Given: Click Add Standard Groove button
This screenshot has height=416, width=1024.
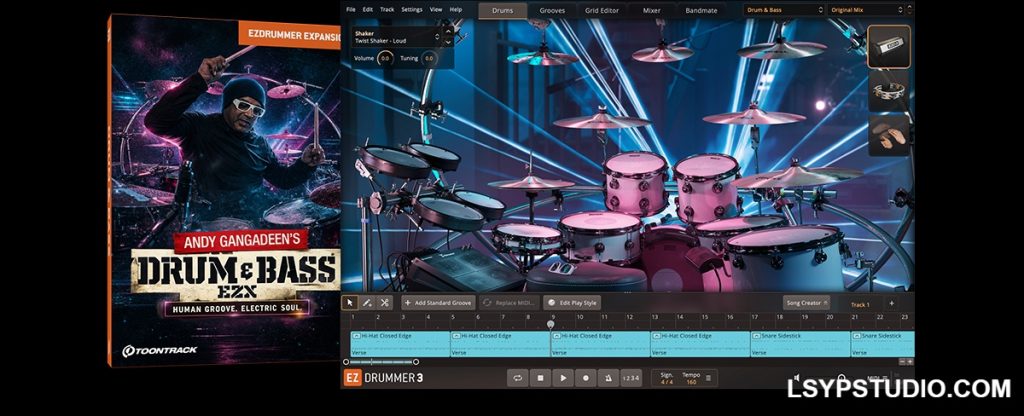Looking at the screenshot, I should click(x=438, y=303).
